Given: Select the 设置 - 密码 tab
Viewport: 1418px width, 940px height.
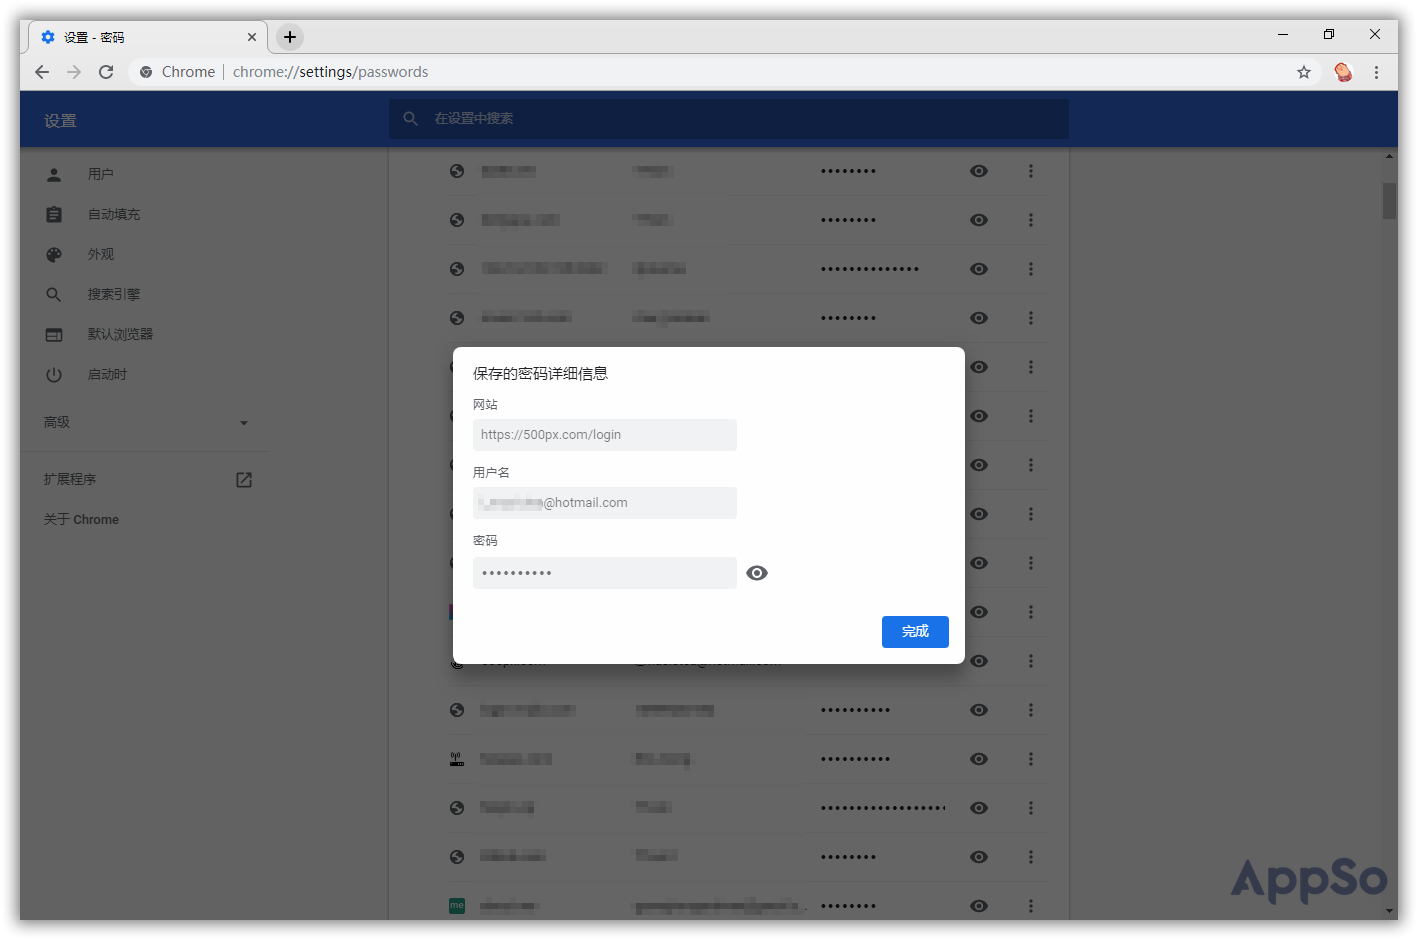Looking at the screenshot, I should pos(148,37).
